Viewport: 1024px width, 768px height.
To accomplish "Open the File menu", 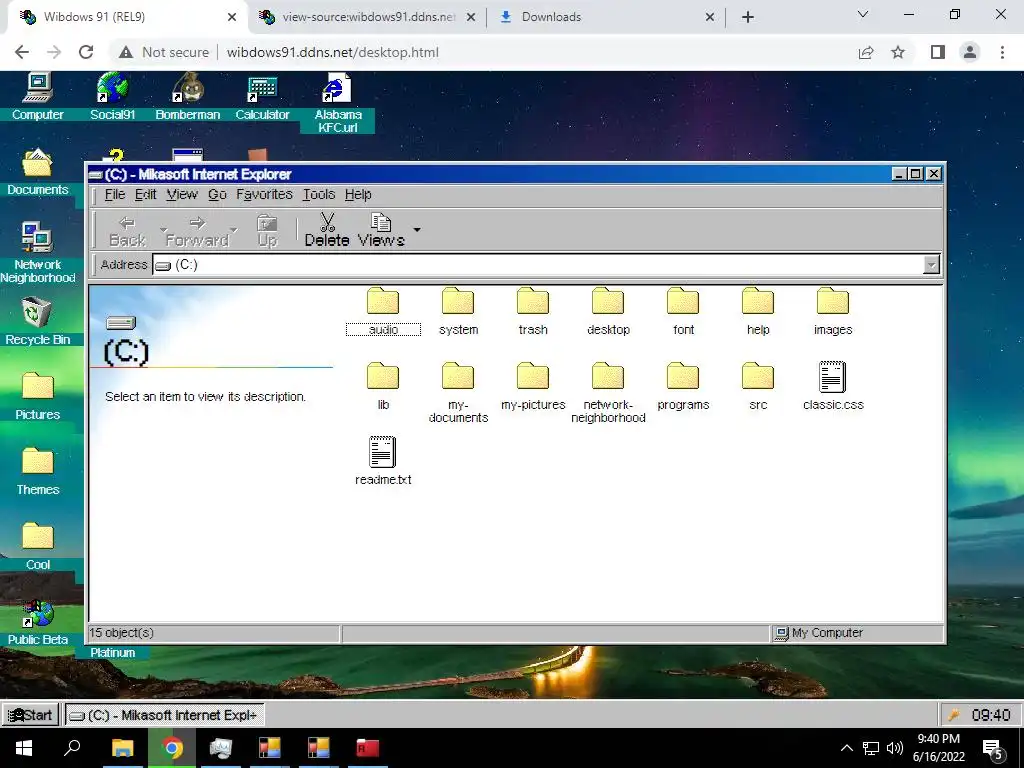I will pyautogui.click(x=114, y=195).
